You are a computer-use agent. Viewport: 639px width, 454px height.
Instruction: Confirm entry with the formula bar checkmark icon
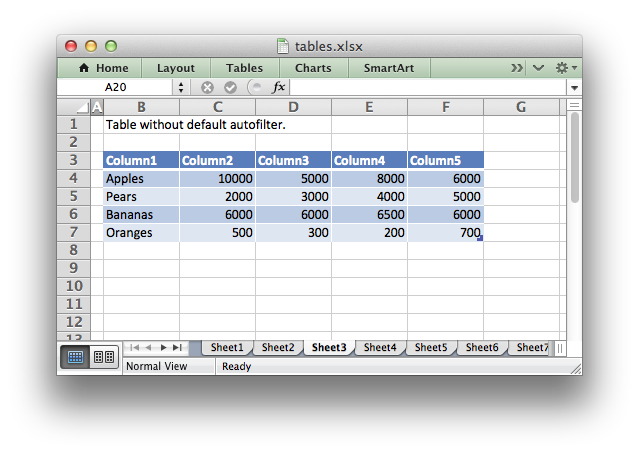(230, 87)
